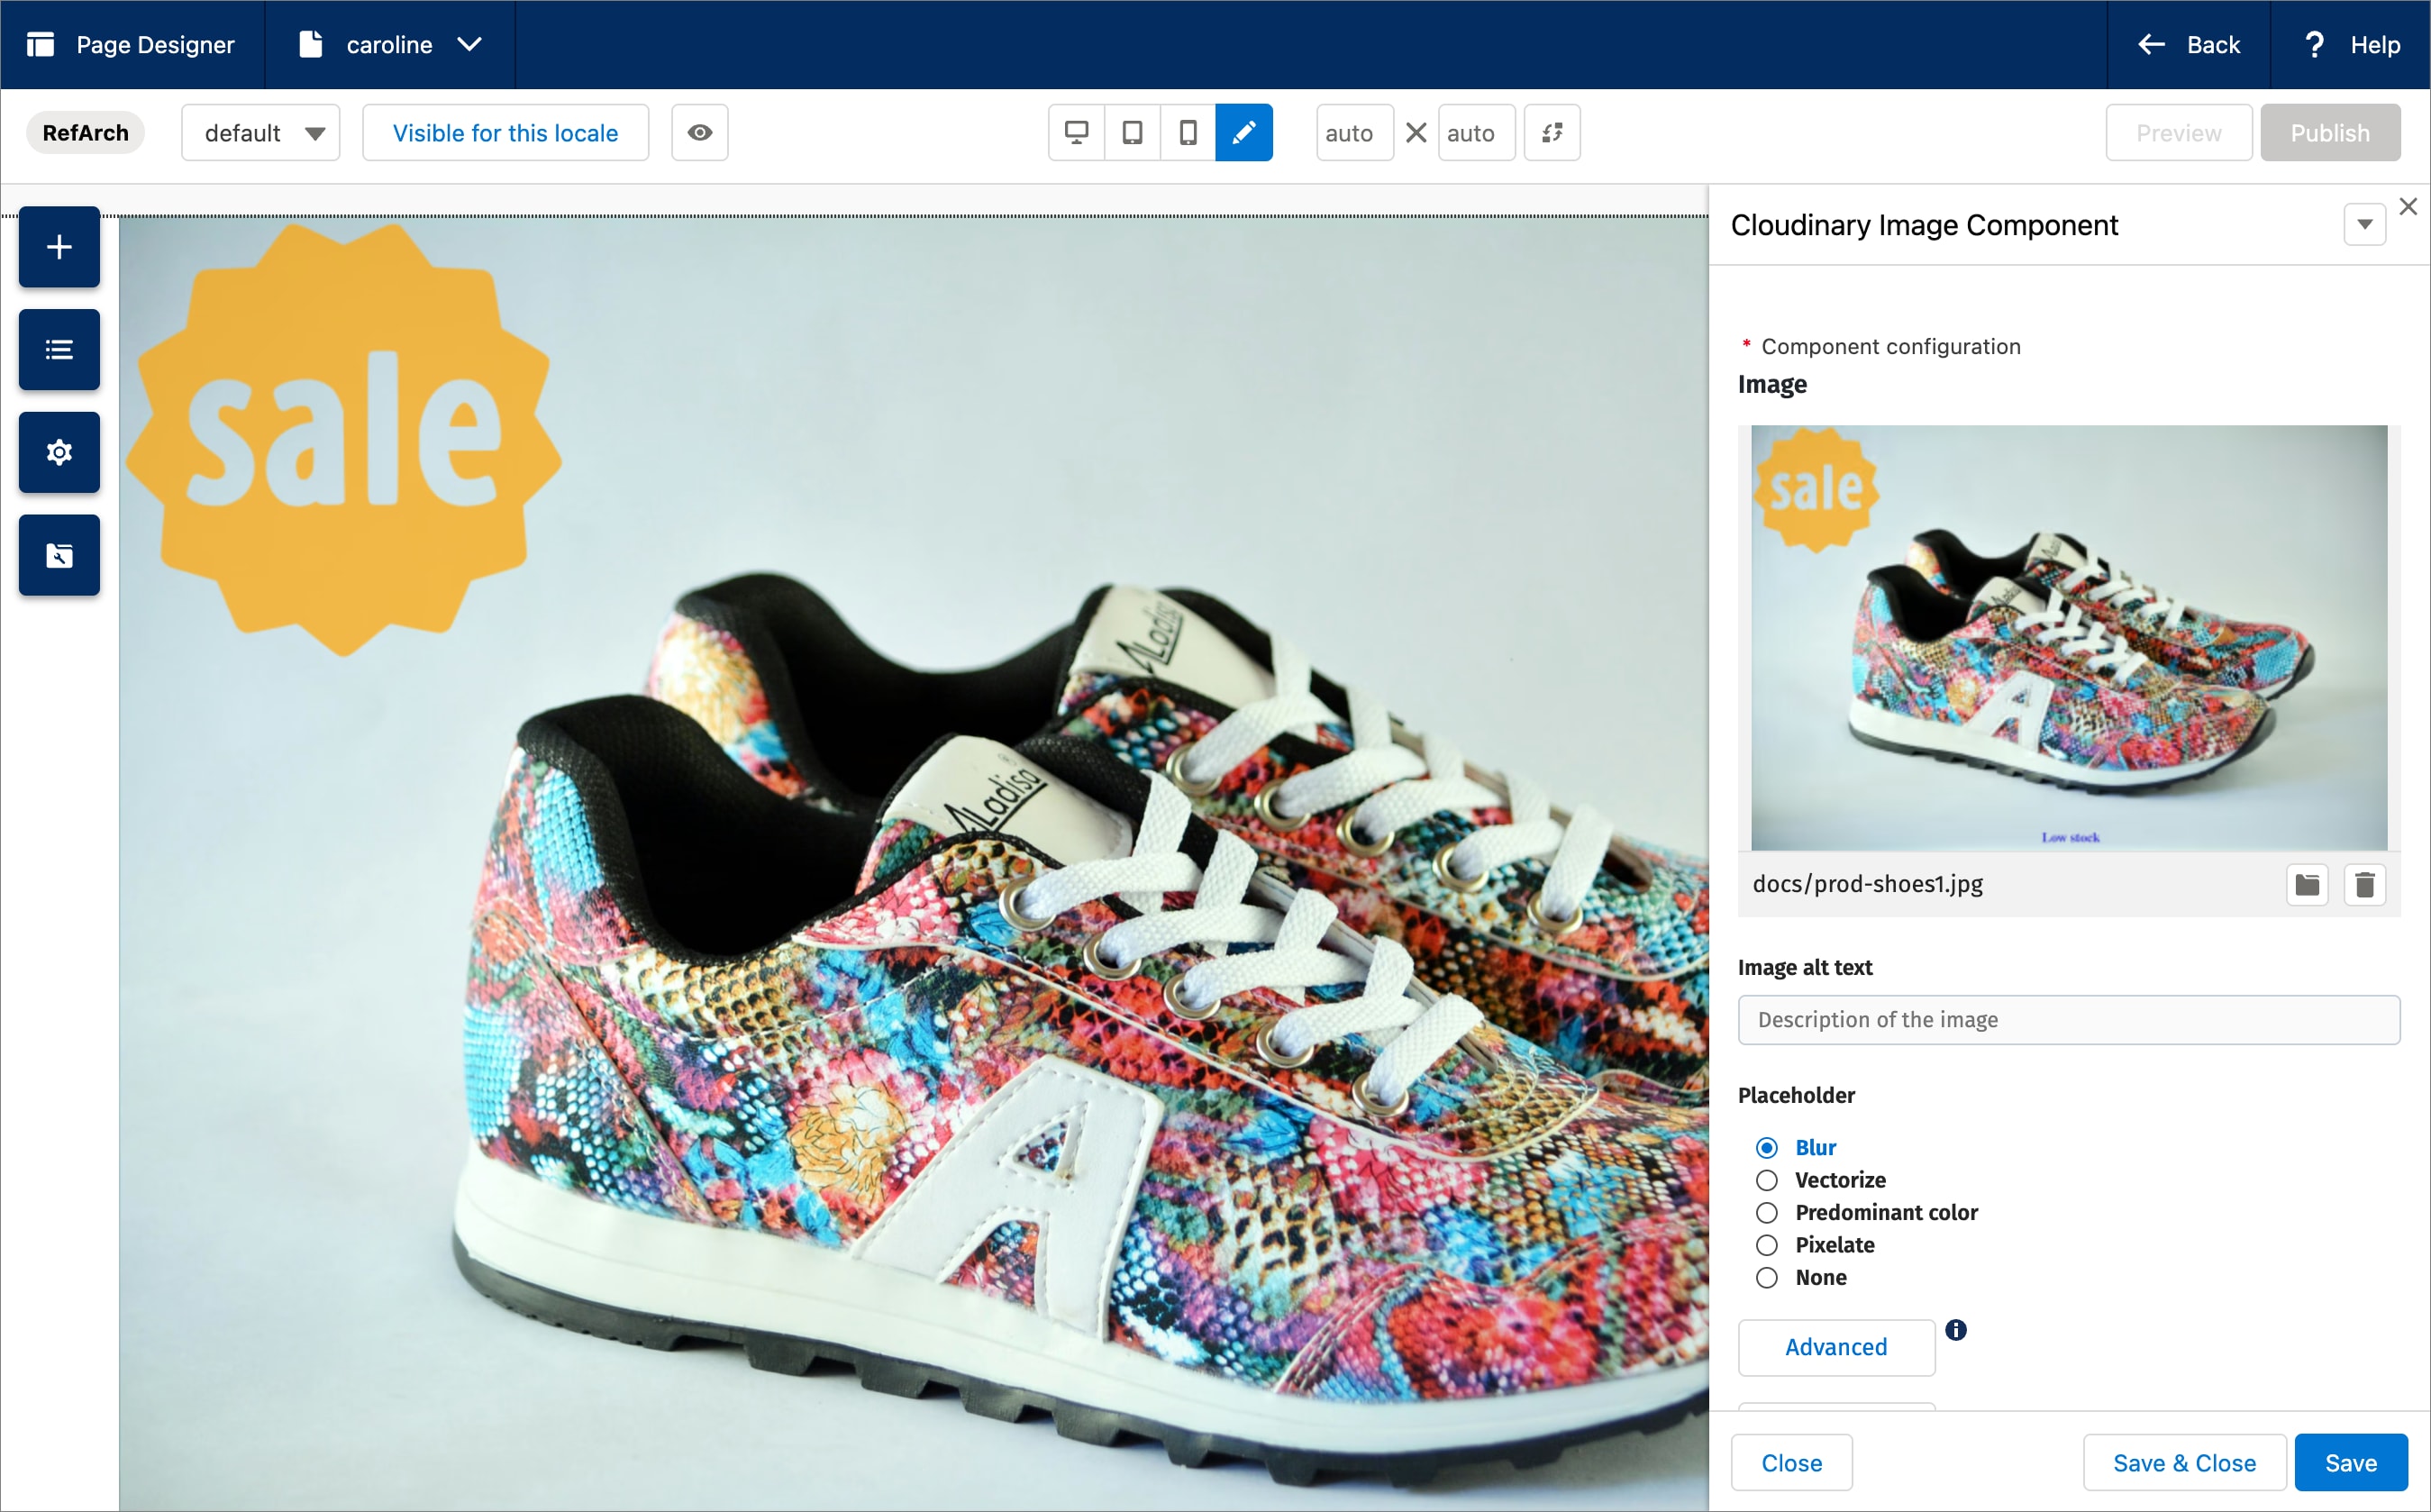Open the default variant dropdown
The image size is (2431, 1512).
click(261, 131)
